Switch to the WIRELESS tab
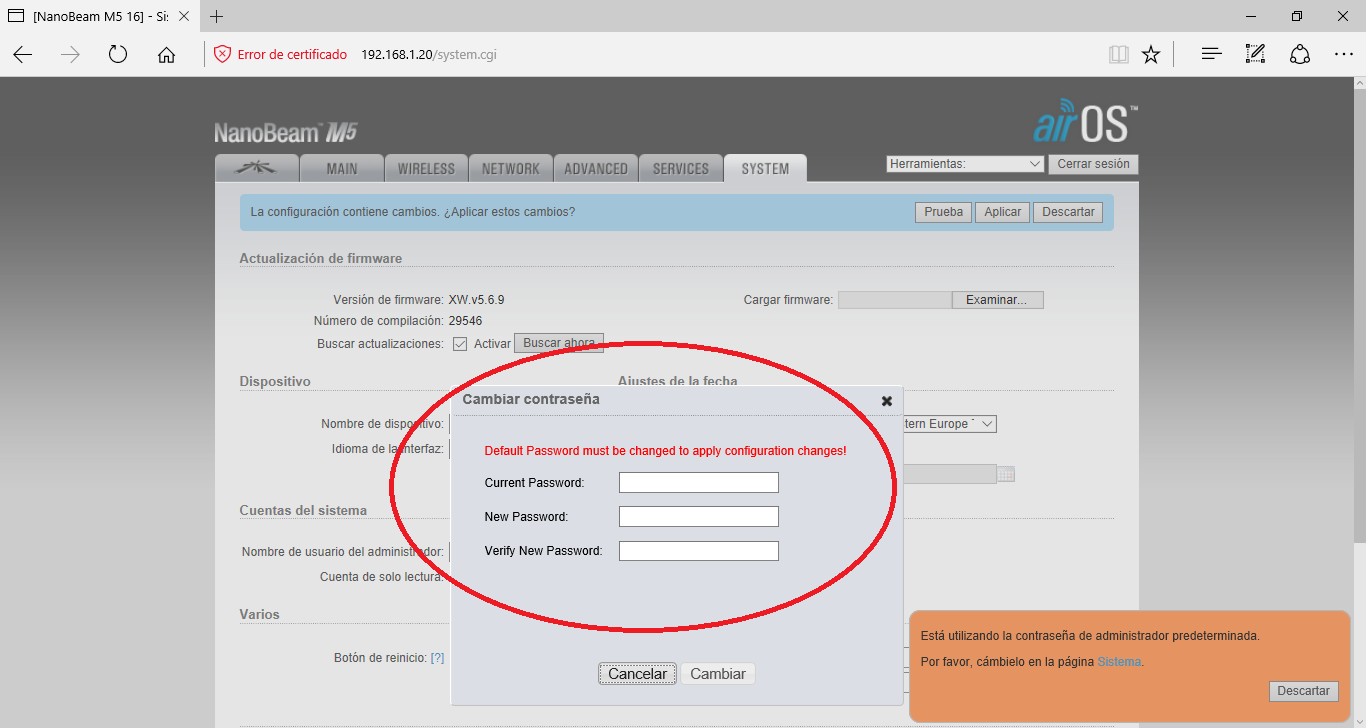The image size is (1366, 728). [426, 169]
